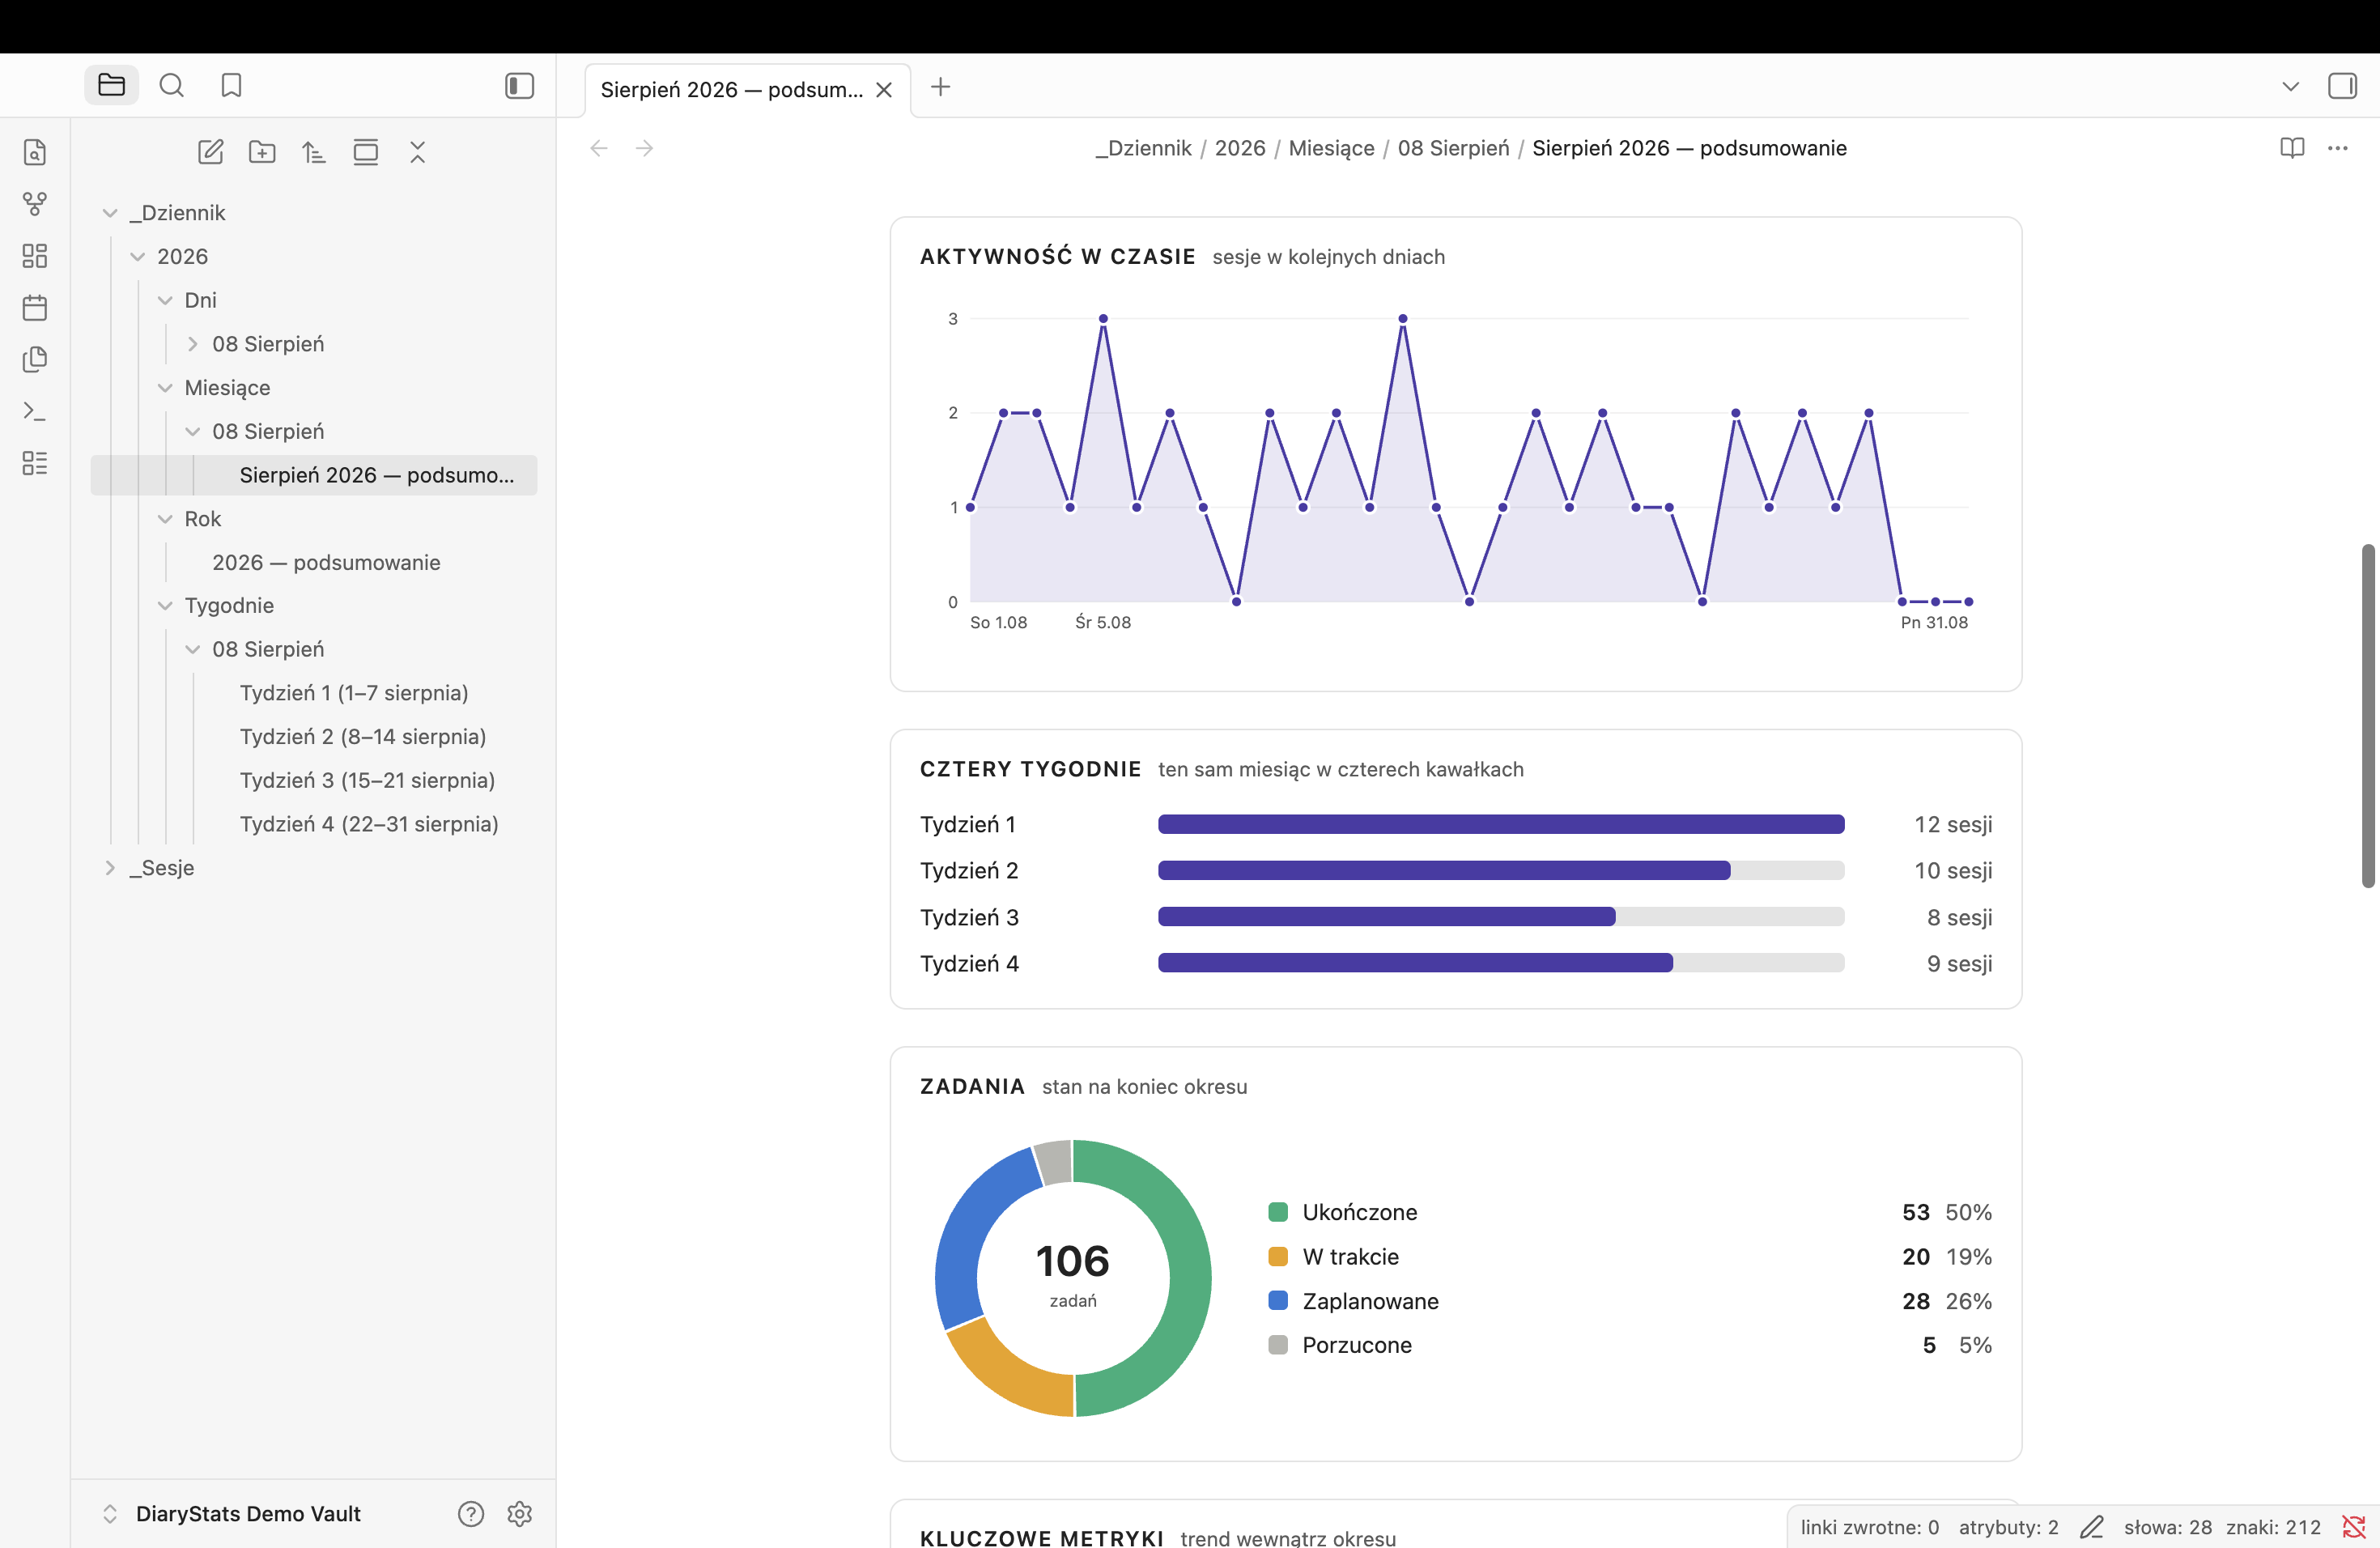The width and height of the screenshot is (2380, 1548).
Task: Click the słowa: 28 word count
Action: (2167, 1527)
